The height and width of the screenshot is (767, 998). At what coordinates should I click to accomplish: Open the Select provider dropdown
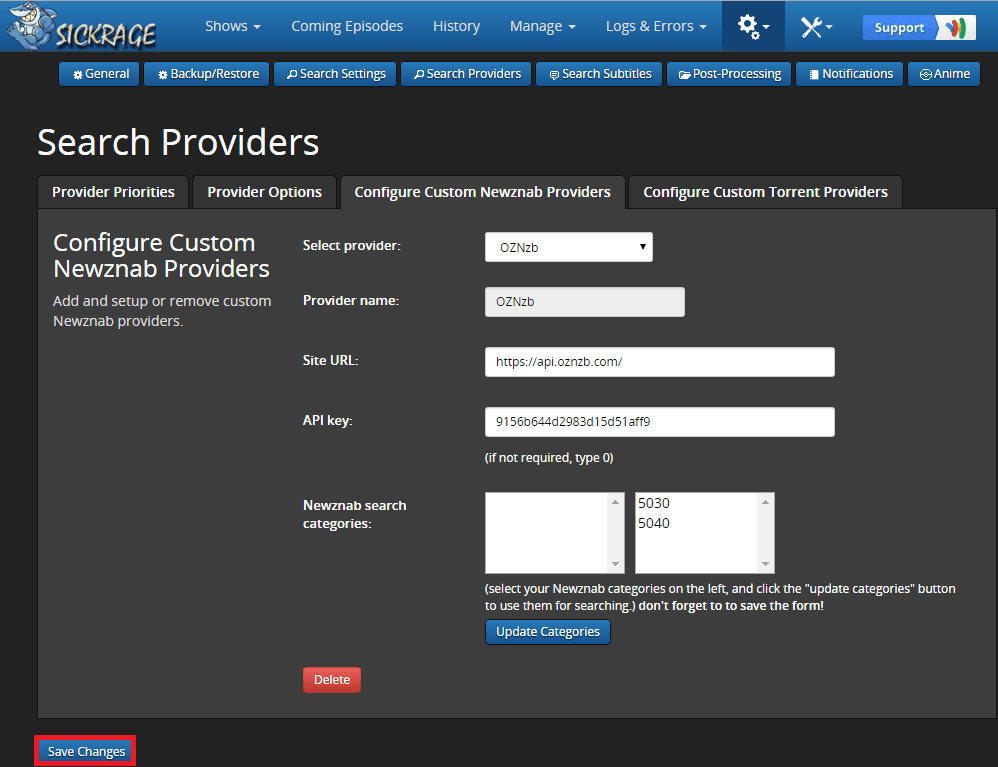(x=568, y=247)
